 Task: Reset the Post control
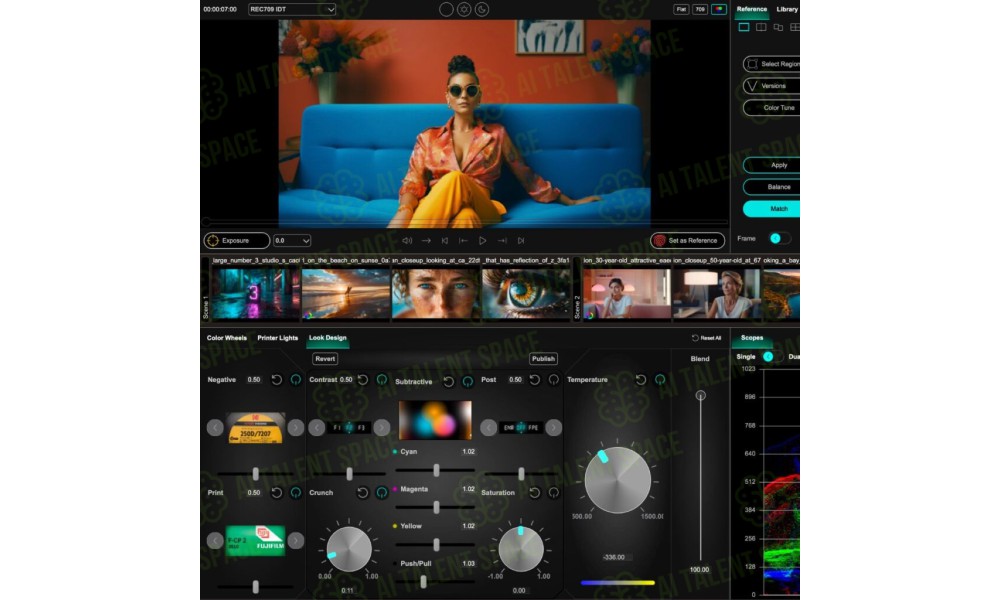534,379
